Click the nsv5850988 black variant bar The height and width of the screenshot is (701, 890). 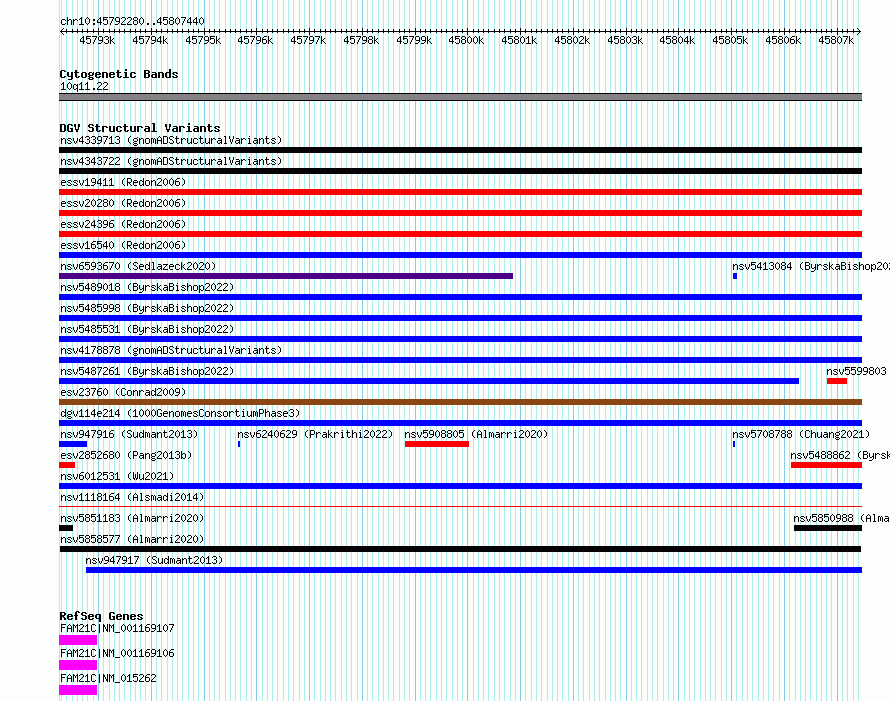click(x=828, y=528)
